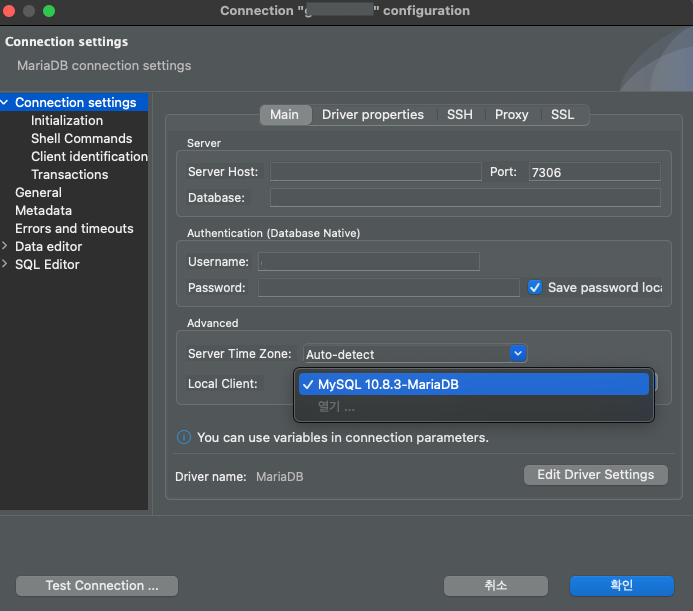The height and width of the screenshot is (611, 693).
Task: Select MySQL 10.8.3-MariaDB local client option
Action: [474, 384]
